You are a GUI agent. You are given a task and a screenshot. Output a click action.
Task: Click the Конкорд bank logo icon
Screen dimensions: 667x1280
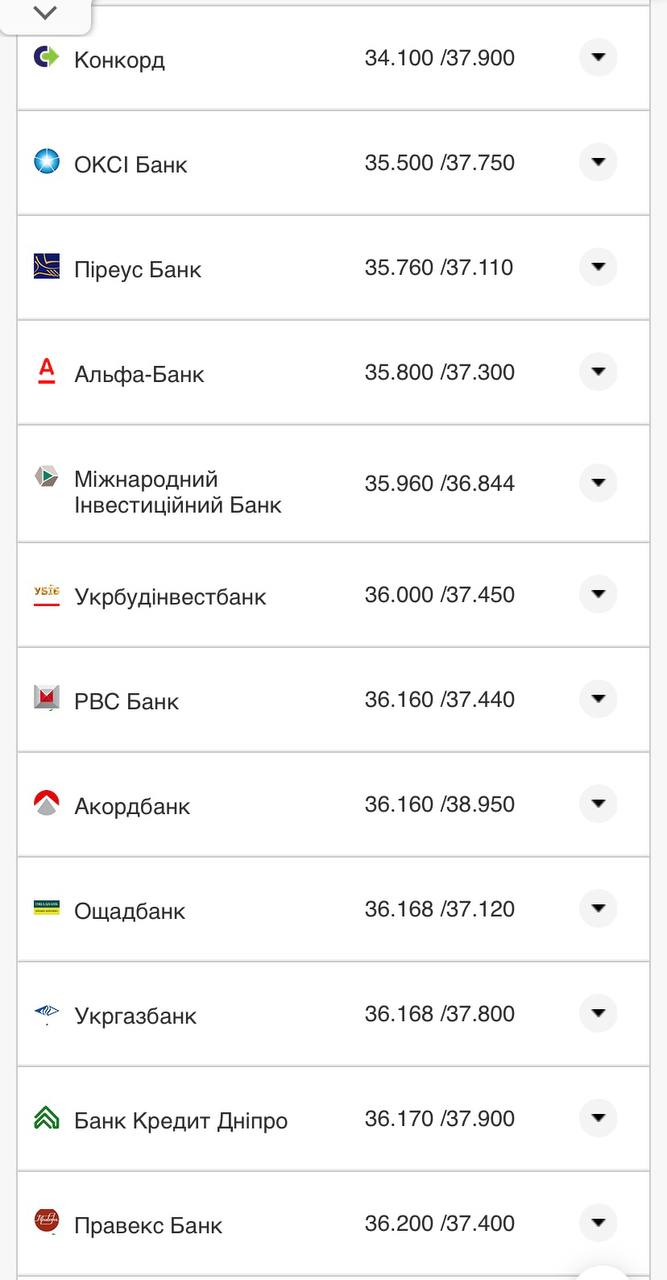[x=46, y=57]
